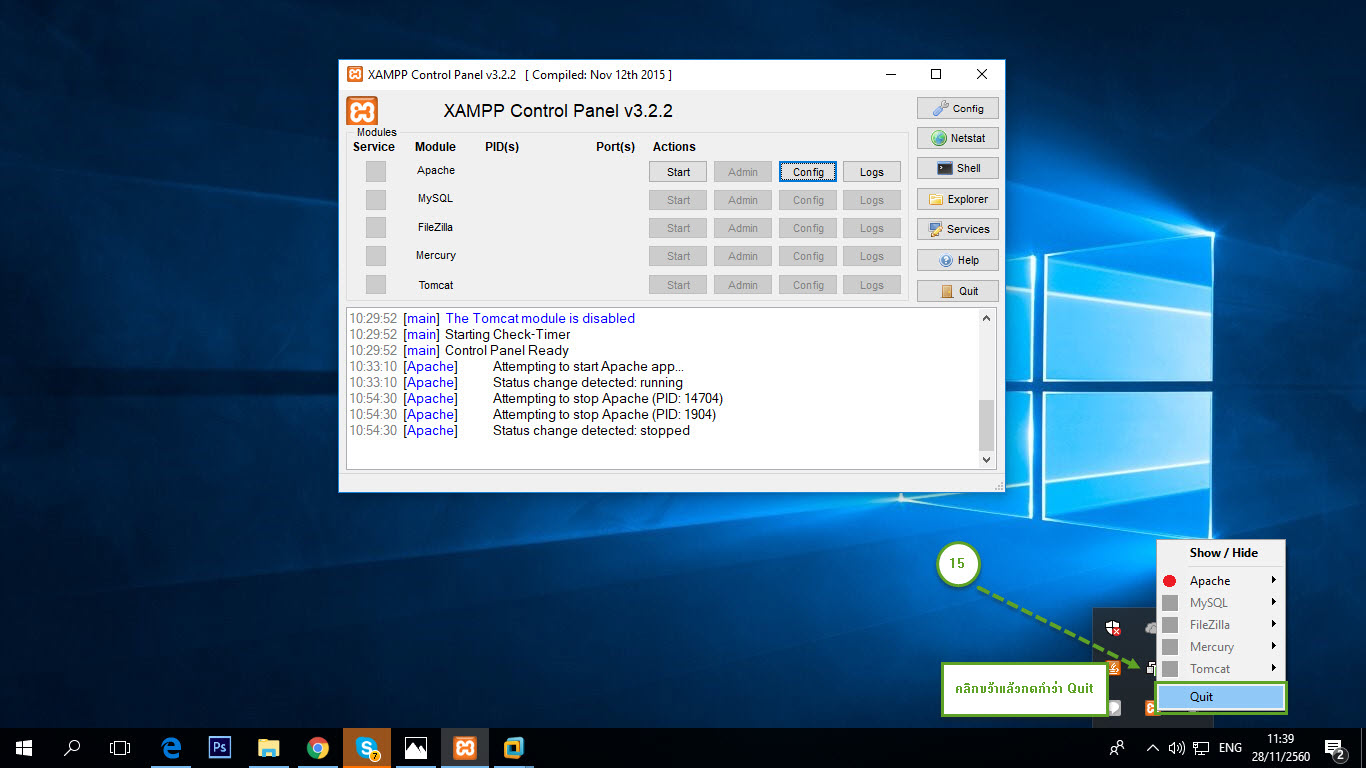The height and width of the screenshot is (768, 1366).
Task: Click the Windows Defender shield tray icon
Action: point(1113,628)
